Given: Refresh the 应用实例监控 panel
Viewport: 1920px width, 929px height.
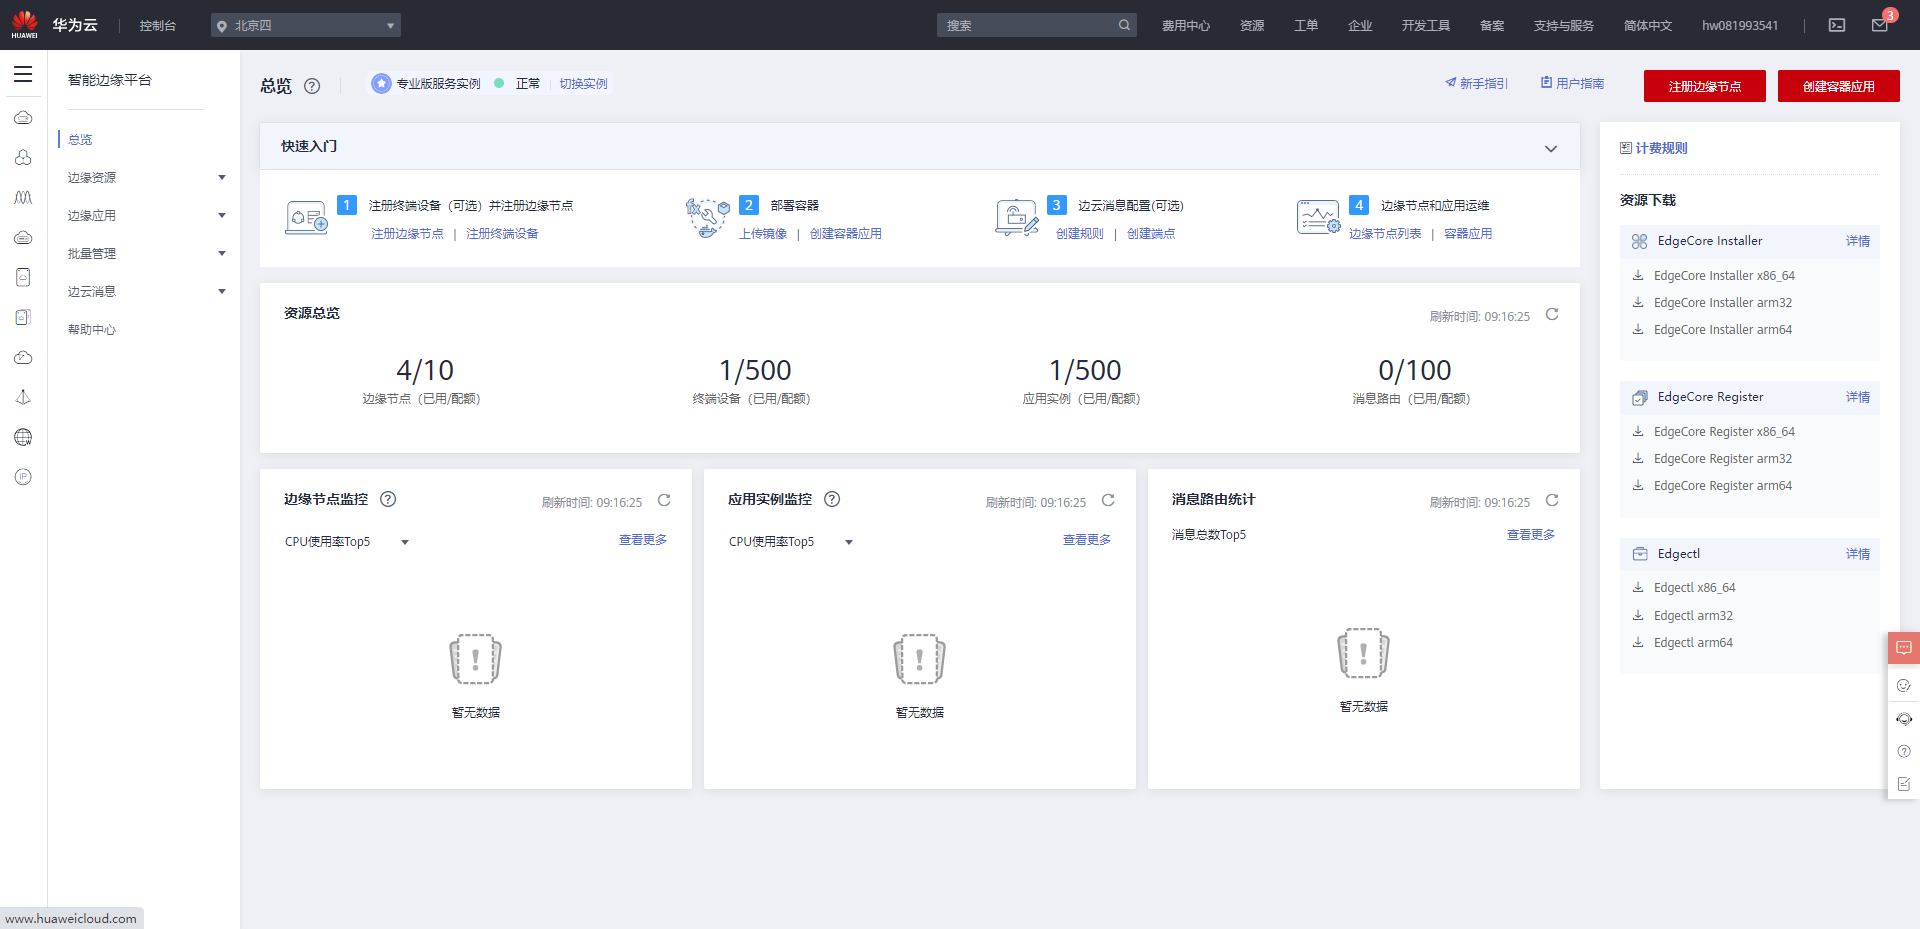Looking at the screenshot, I should [x=1108, y=501].
